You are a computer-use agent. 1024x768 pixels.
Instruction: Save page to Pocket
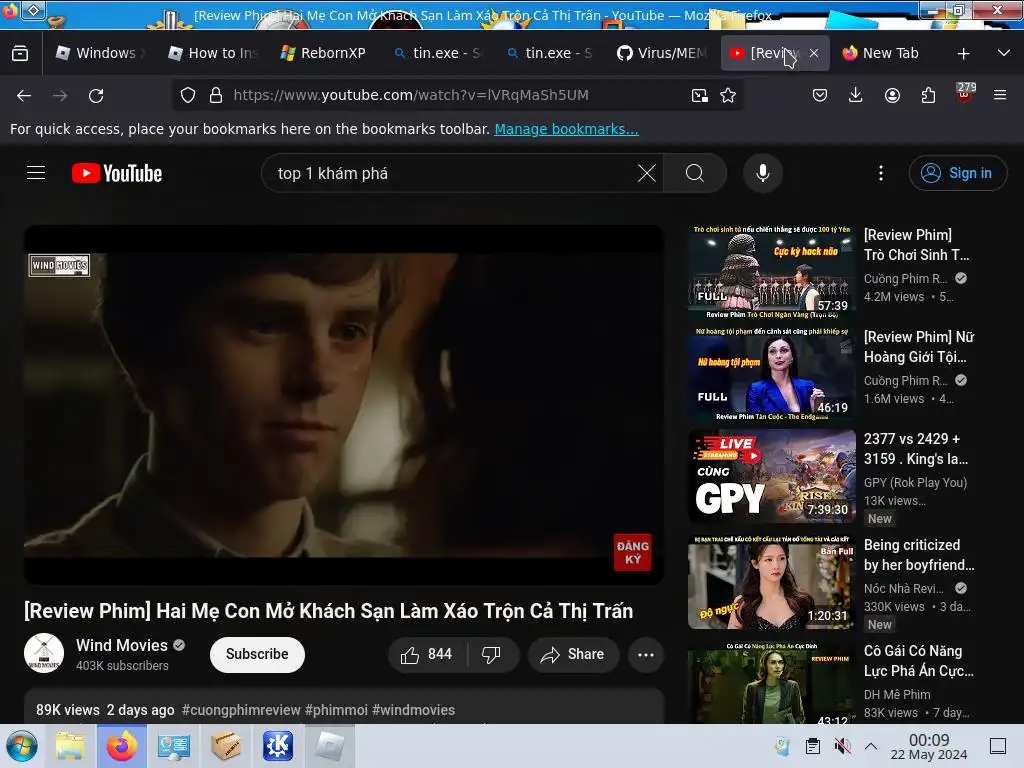point(820,95)
